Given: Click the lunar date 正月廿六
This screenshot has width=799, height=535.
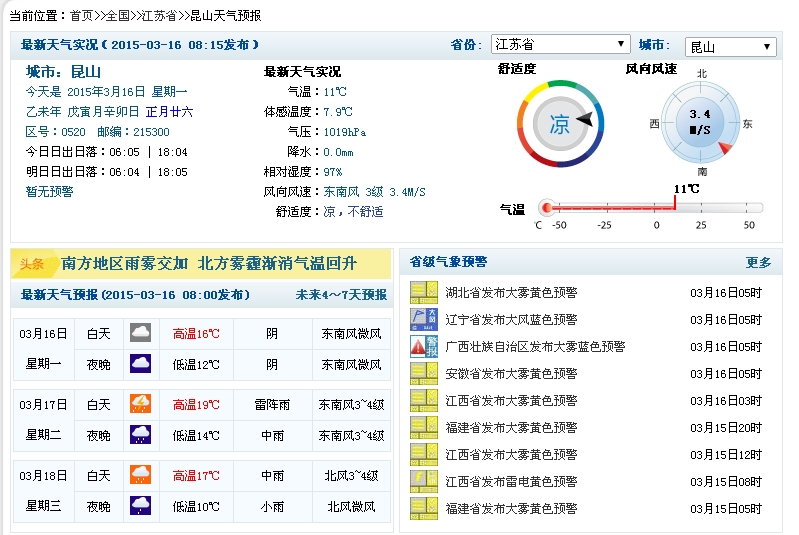Looking at the screenshot, I should point(169,112).
